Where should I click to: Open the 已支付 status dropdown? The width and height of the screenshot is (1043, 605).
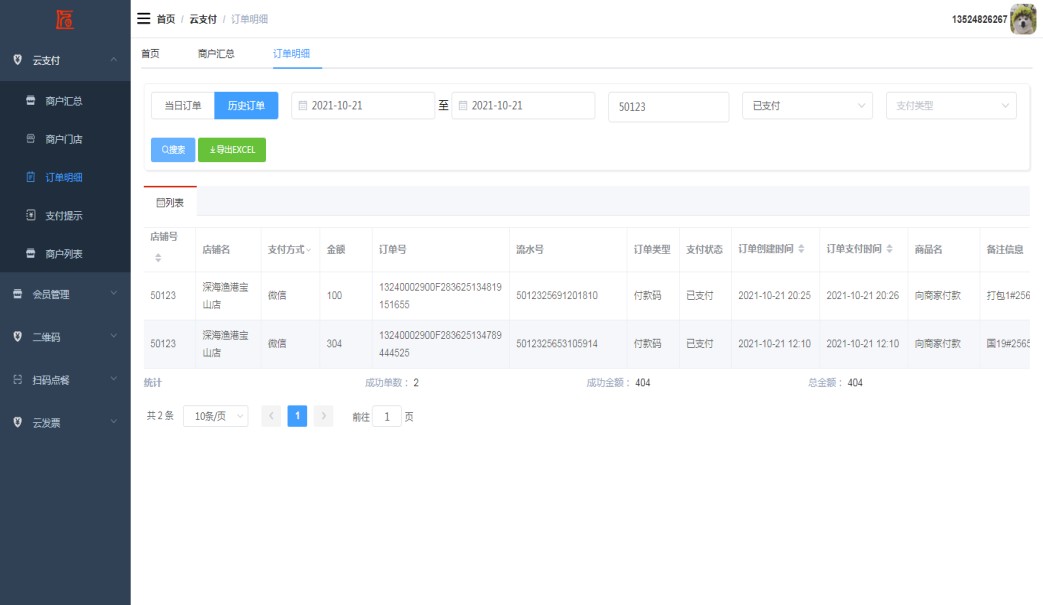[x=809, y=106]
